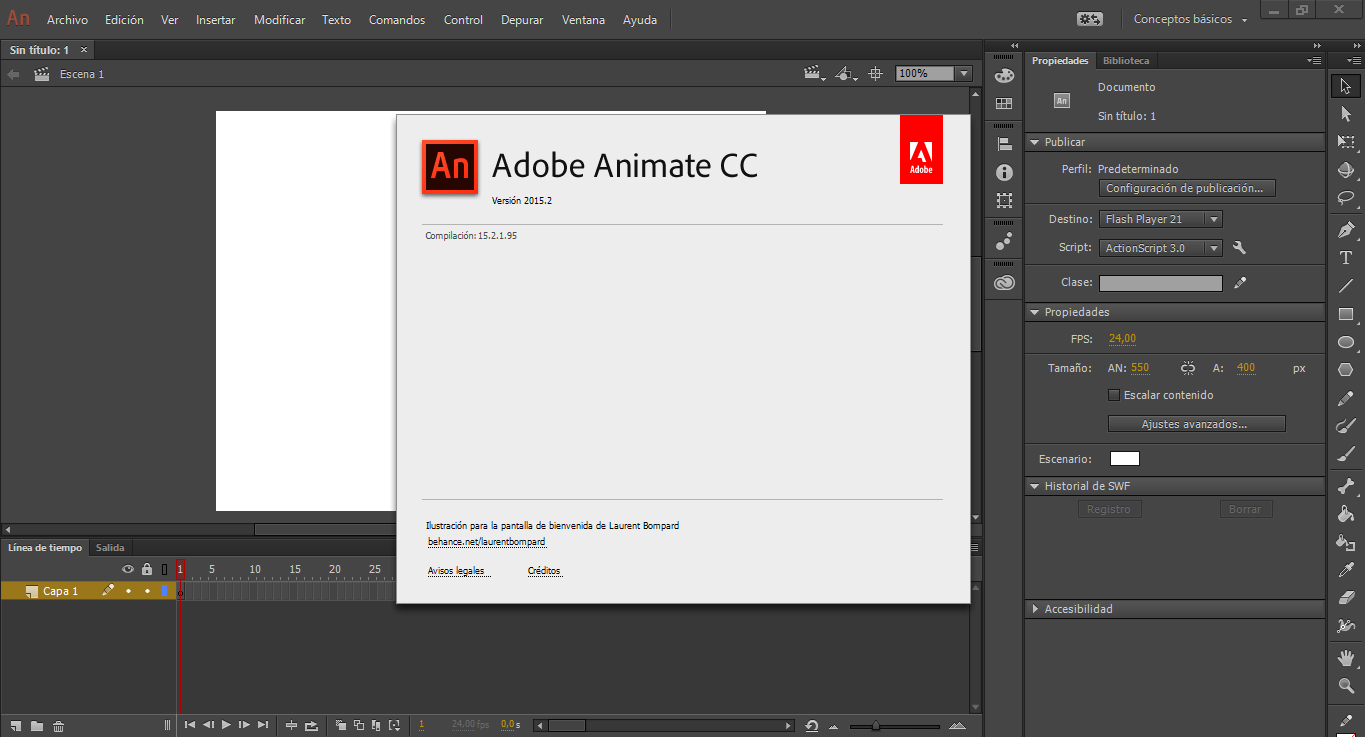Screen dimensions: 1365x737
Task: Toggle loop playback in timeline
Action: [311, 725]
